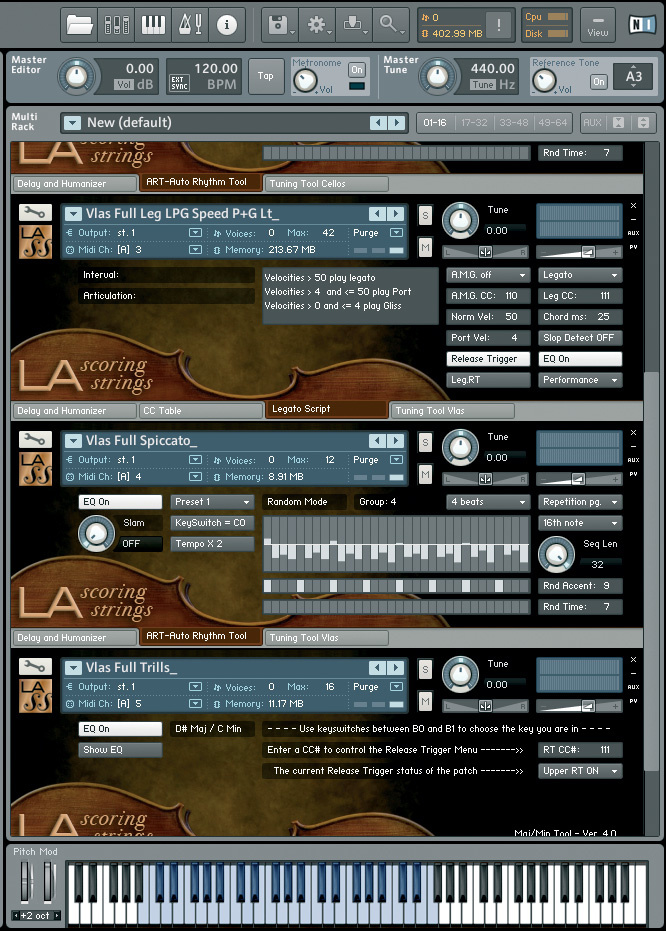Click the info pane icon

(x=226, y=24)
